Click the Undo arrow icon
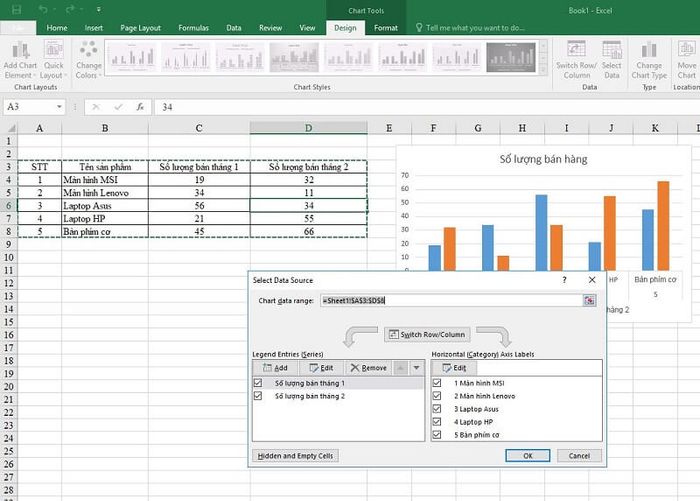Screen dimensions: 700x501 tap(43, 9)
